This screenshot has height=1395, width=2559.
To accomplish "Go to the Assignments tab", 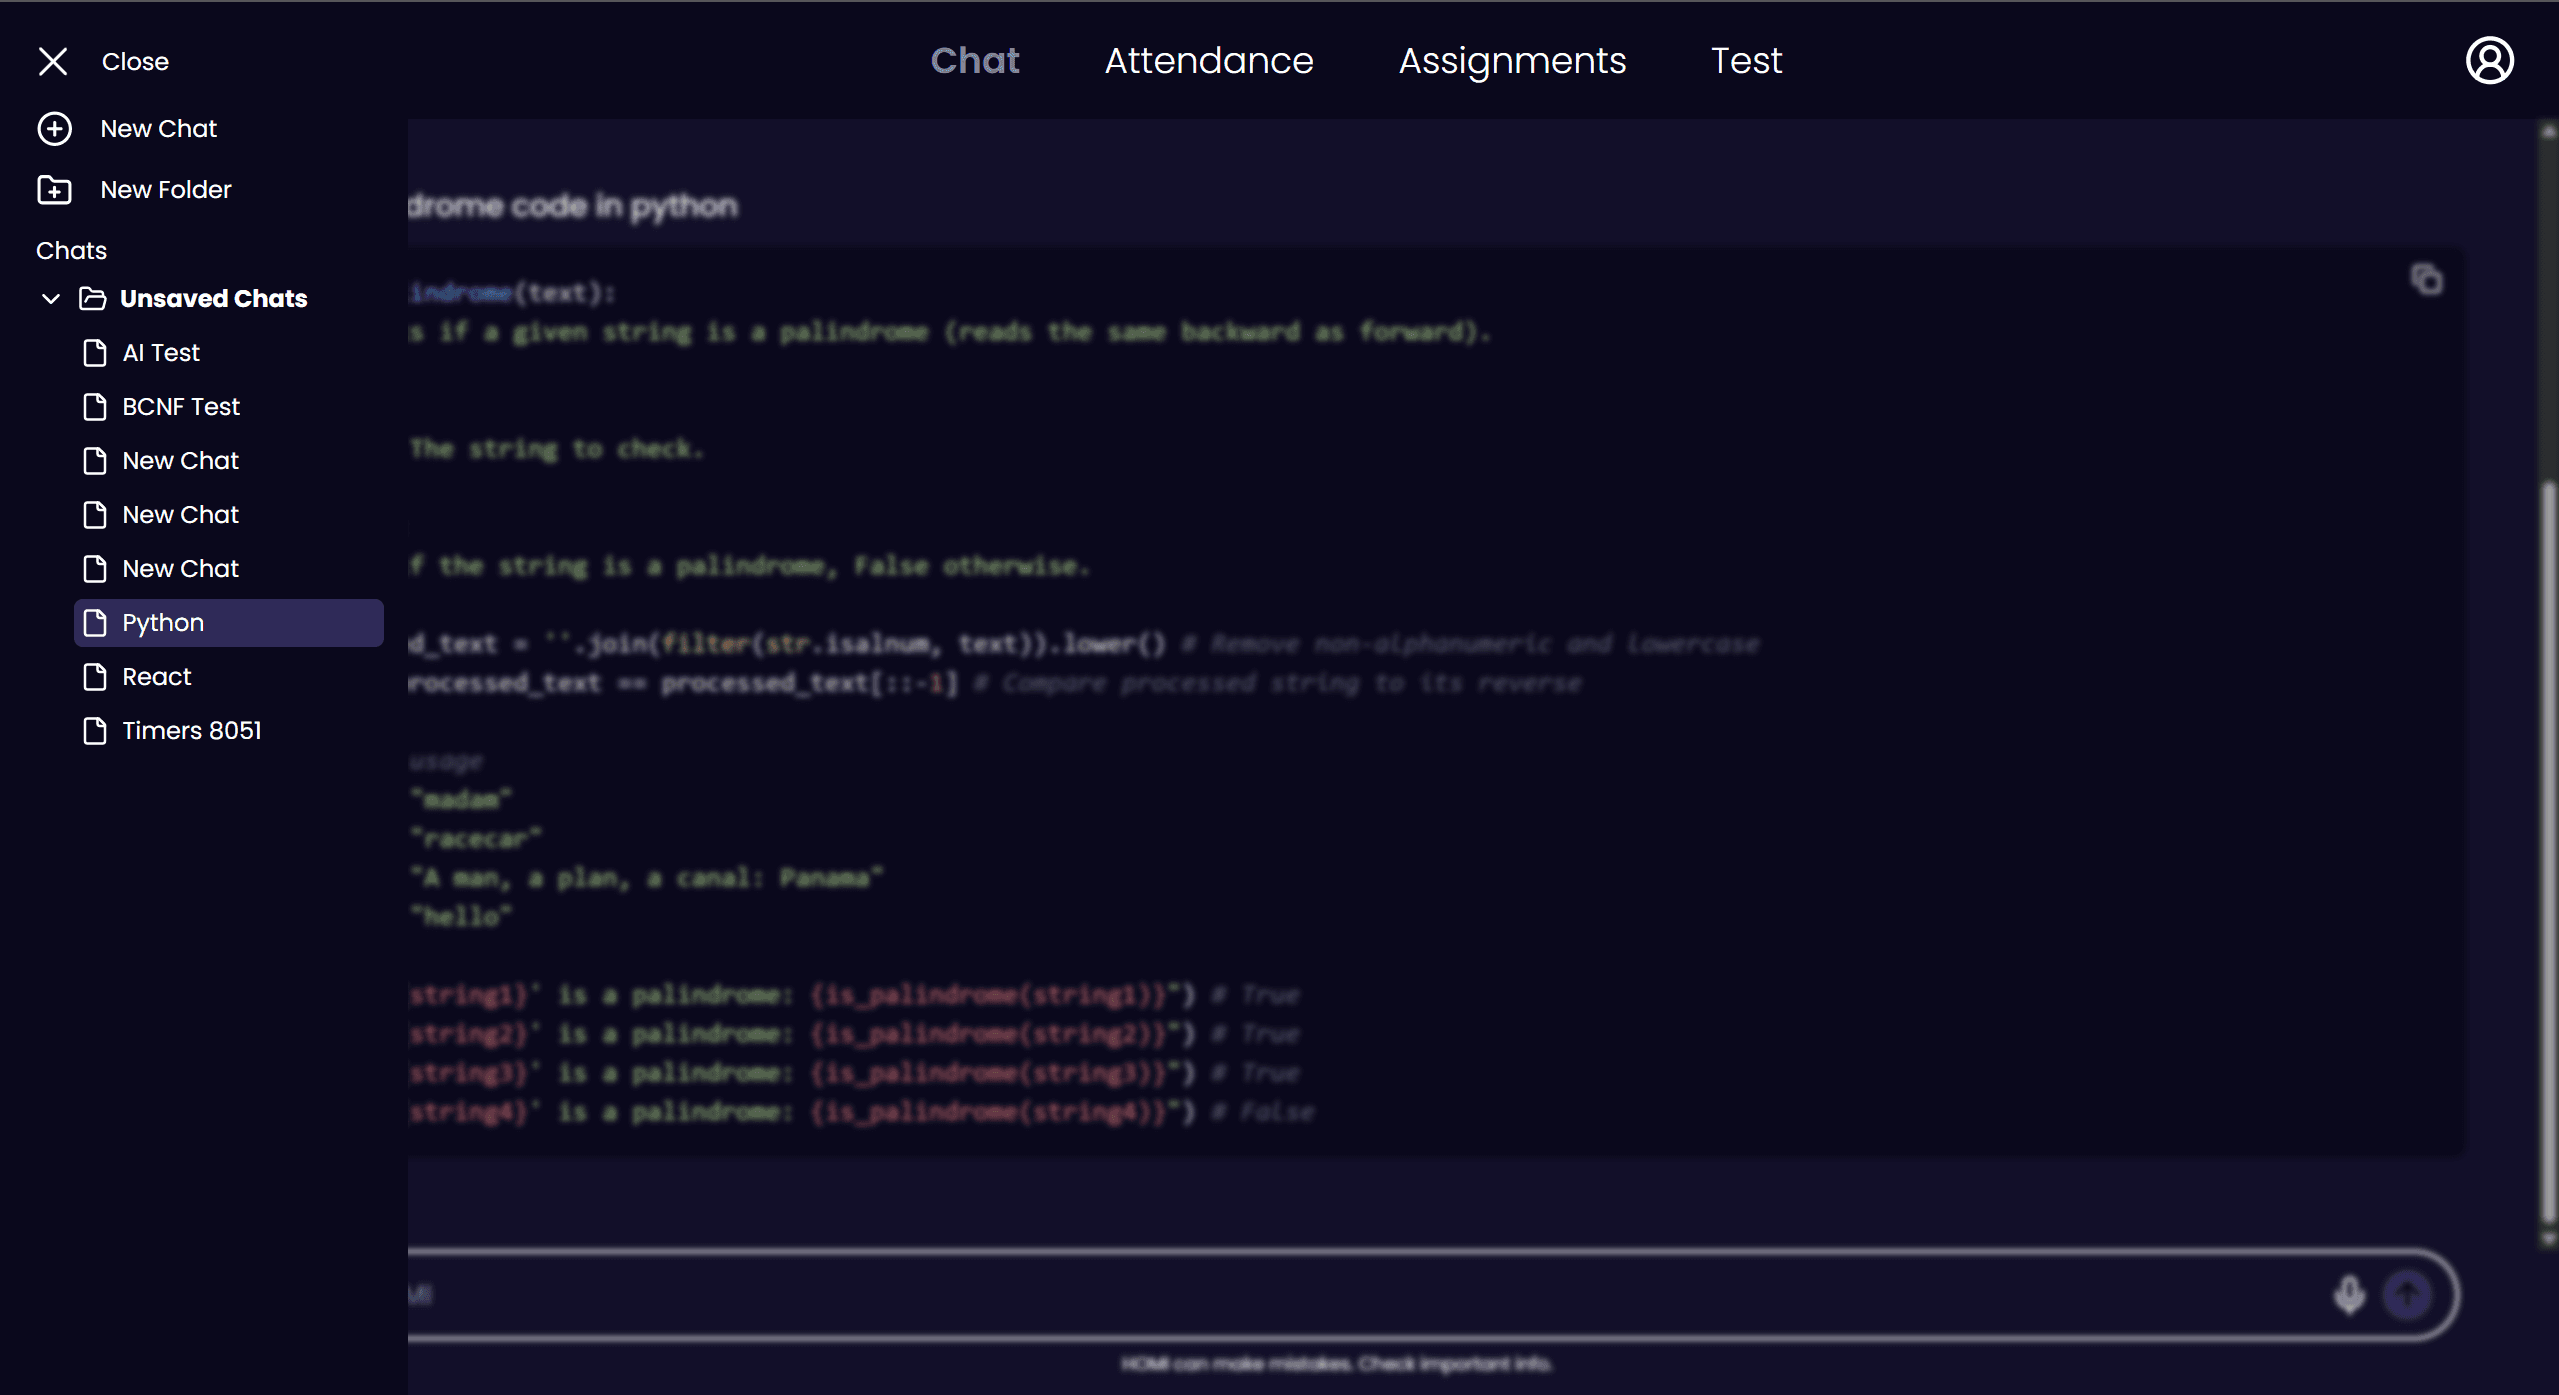I will (x=1512, y=61).
